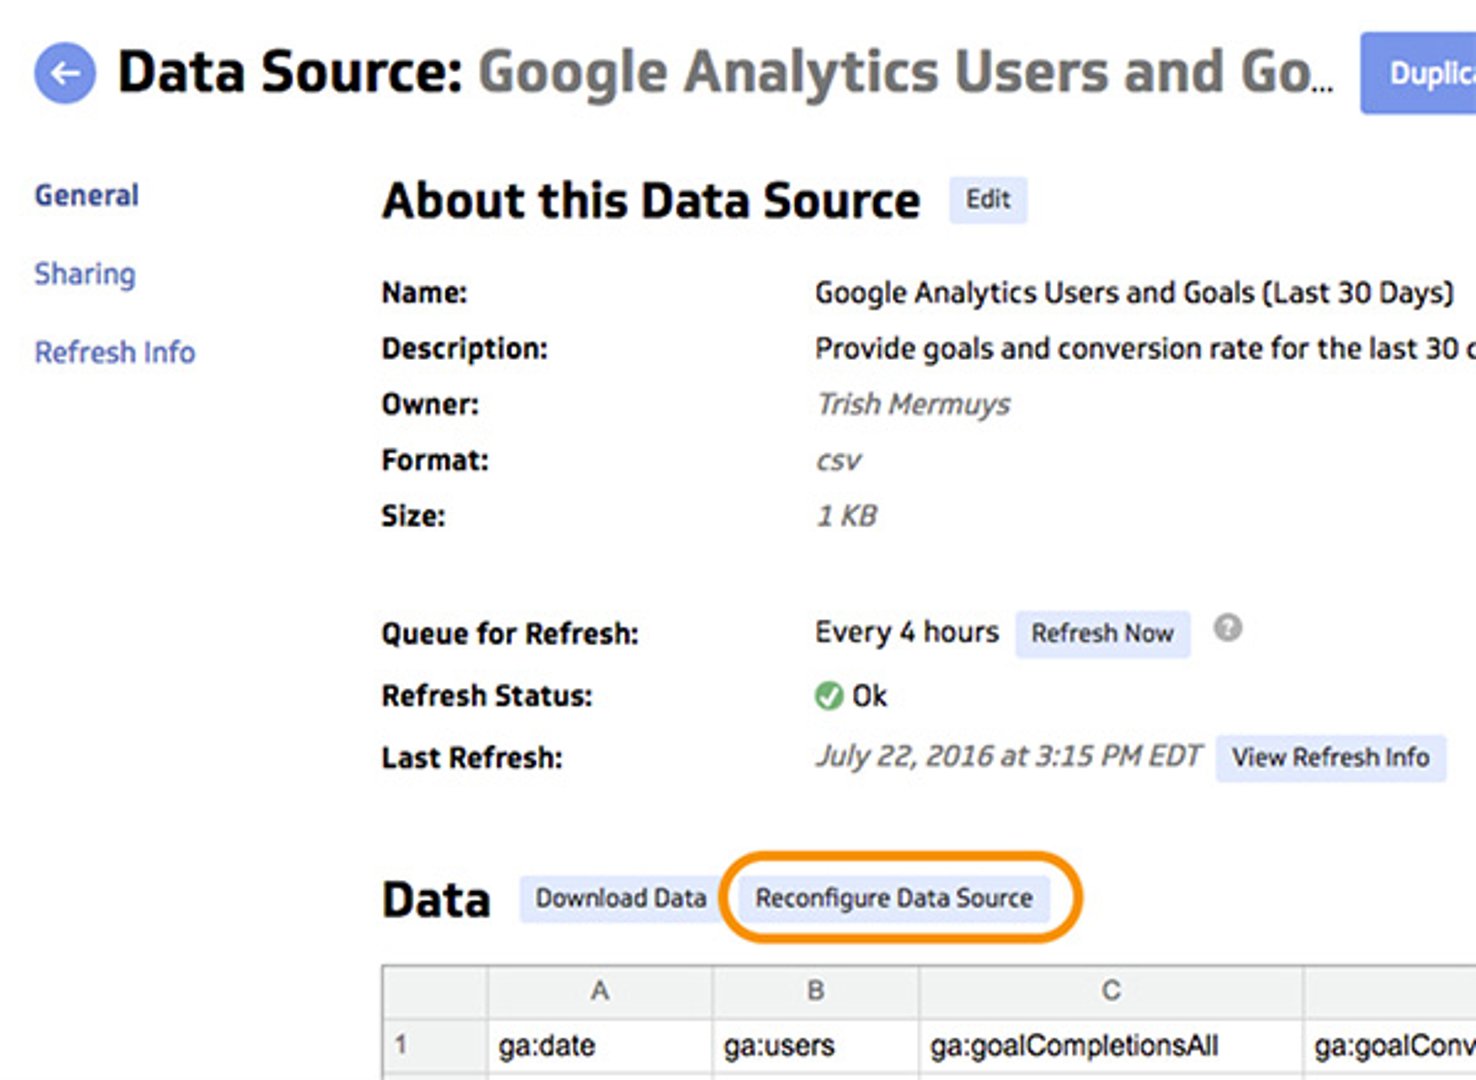The width and height of the screenshot is (1476, 1080).
Task: Open the refresh schedule help tooltip icon
Action: [1229, 628]
